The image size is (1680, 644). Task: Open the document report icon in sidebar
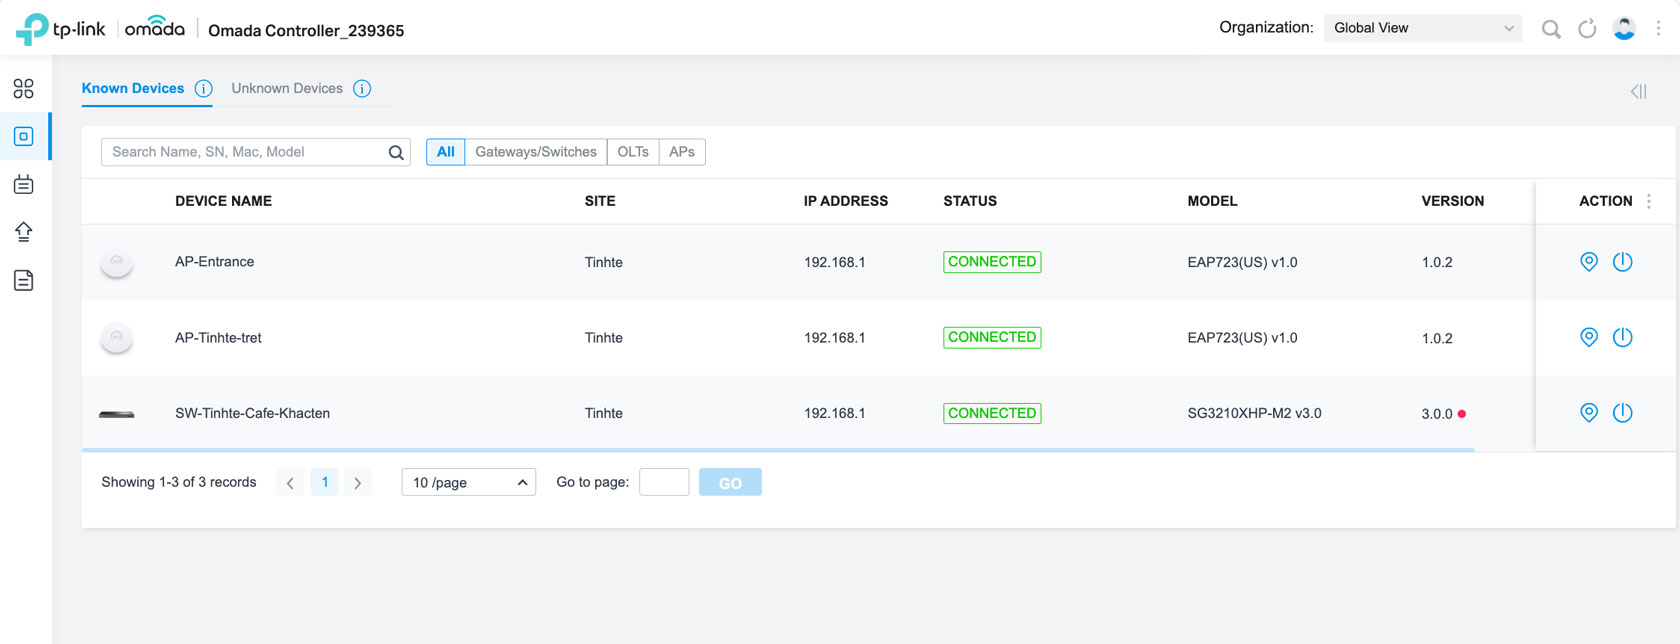[24, 280]
